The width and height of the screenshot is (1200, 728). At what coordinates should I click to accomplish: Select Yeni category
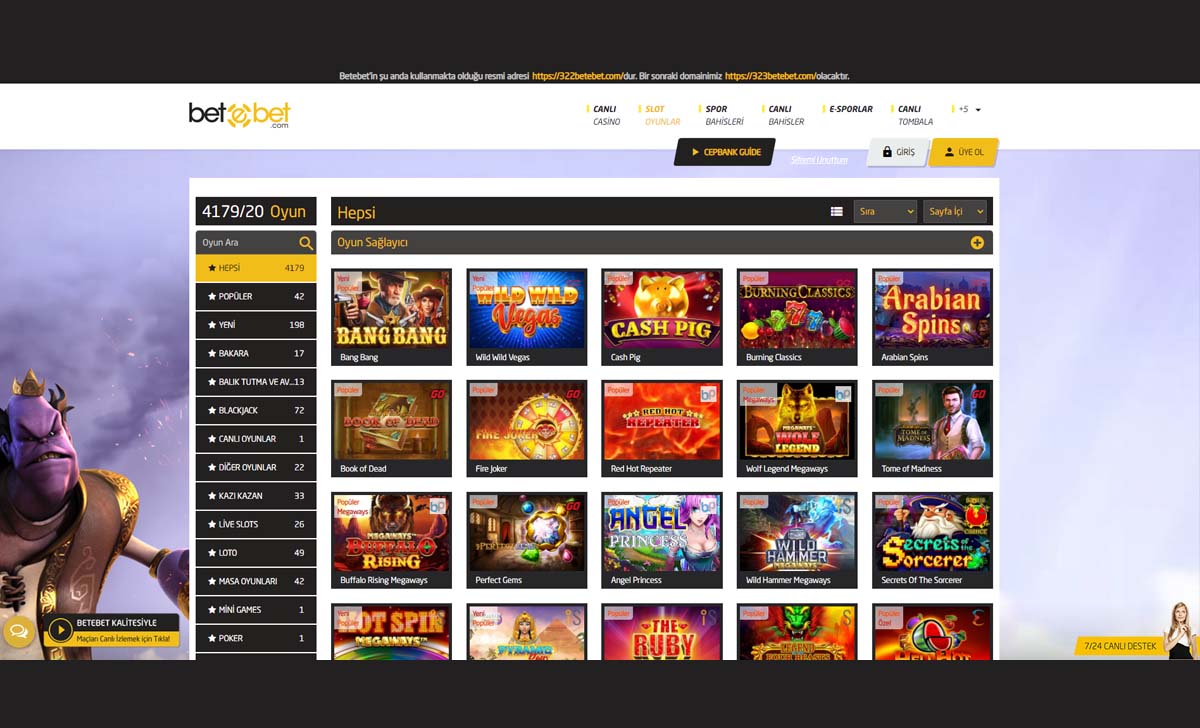[255, 325]
